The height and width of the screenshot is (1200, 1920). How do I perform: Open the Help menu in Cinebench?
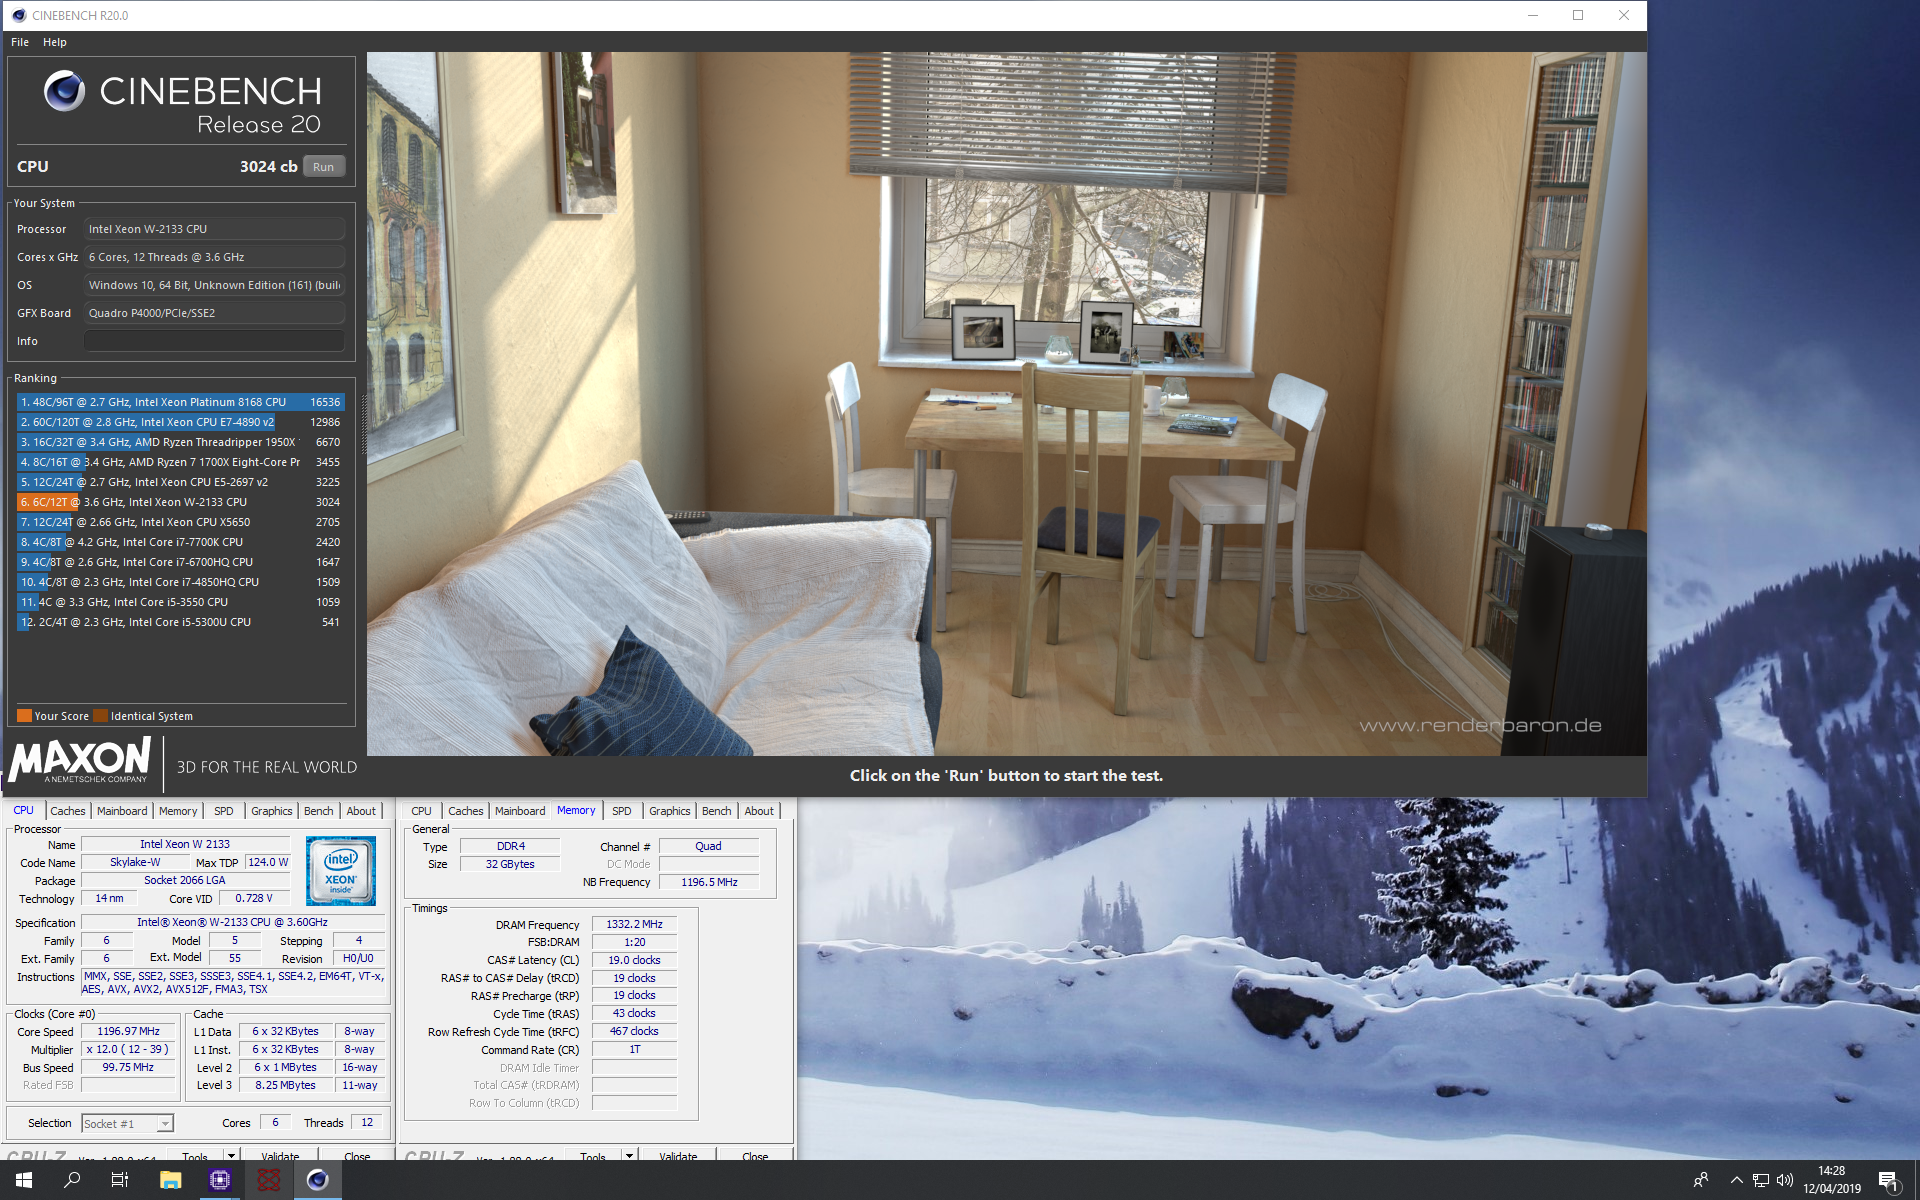pos(55,42)
